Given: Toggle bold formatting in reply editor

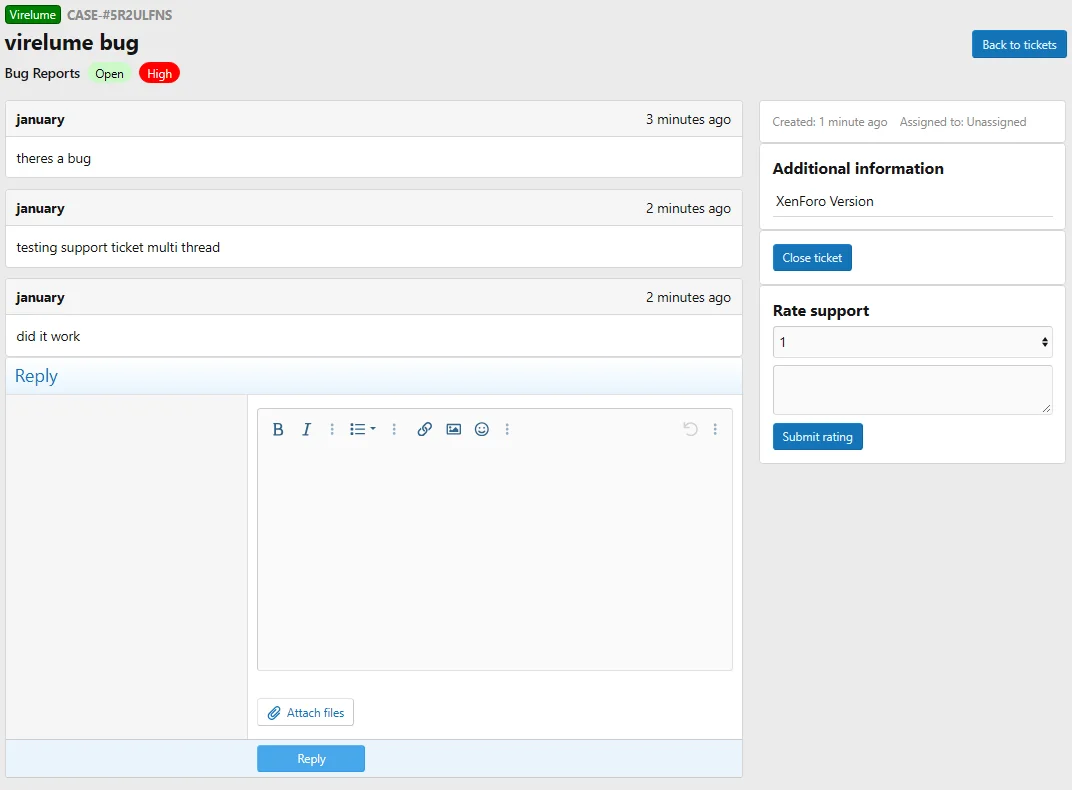Looking at the screenshot, I should (x=278, y=429).
